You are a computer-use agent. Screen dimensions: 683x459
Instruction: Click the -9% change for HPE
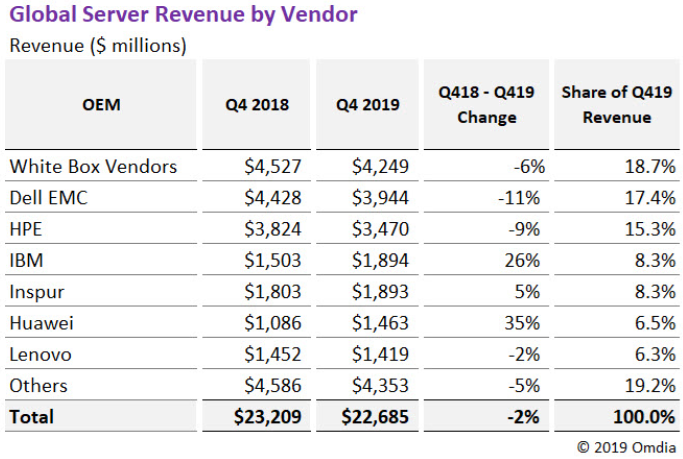(524, 230)
